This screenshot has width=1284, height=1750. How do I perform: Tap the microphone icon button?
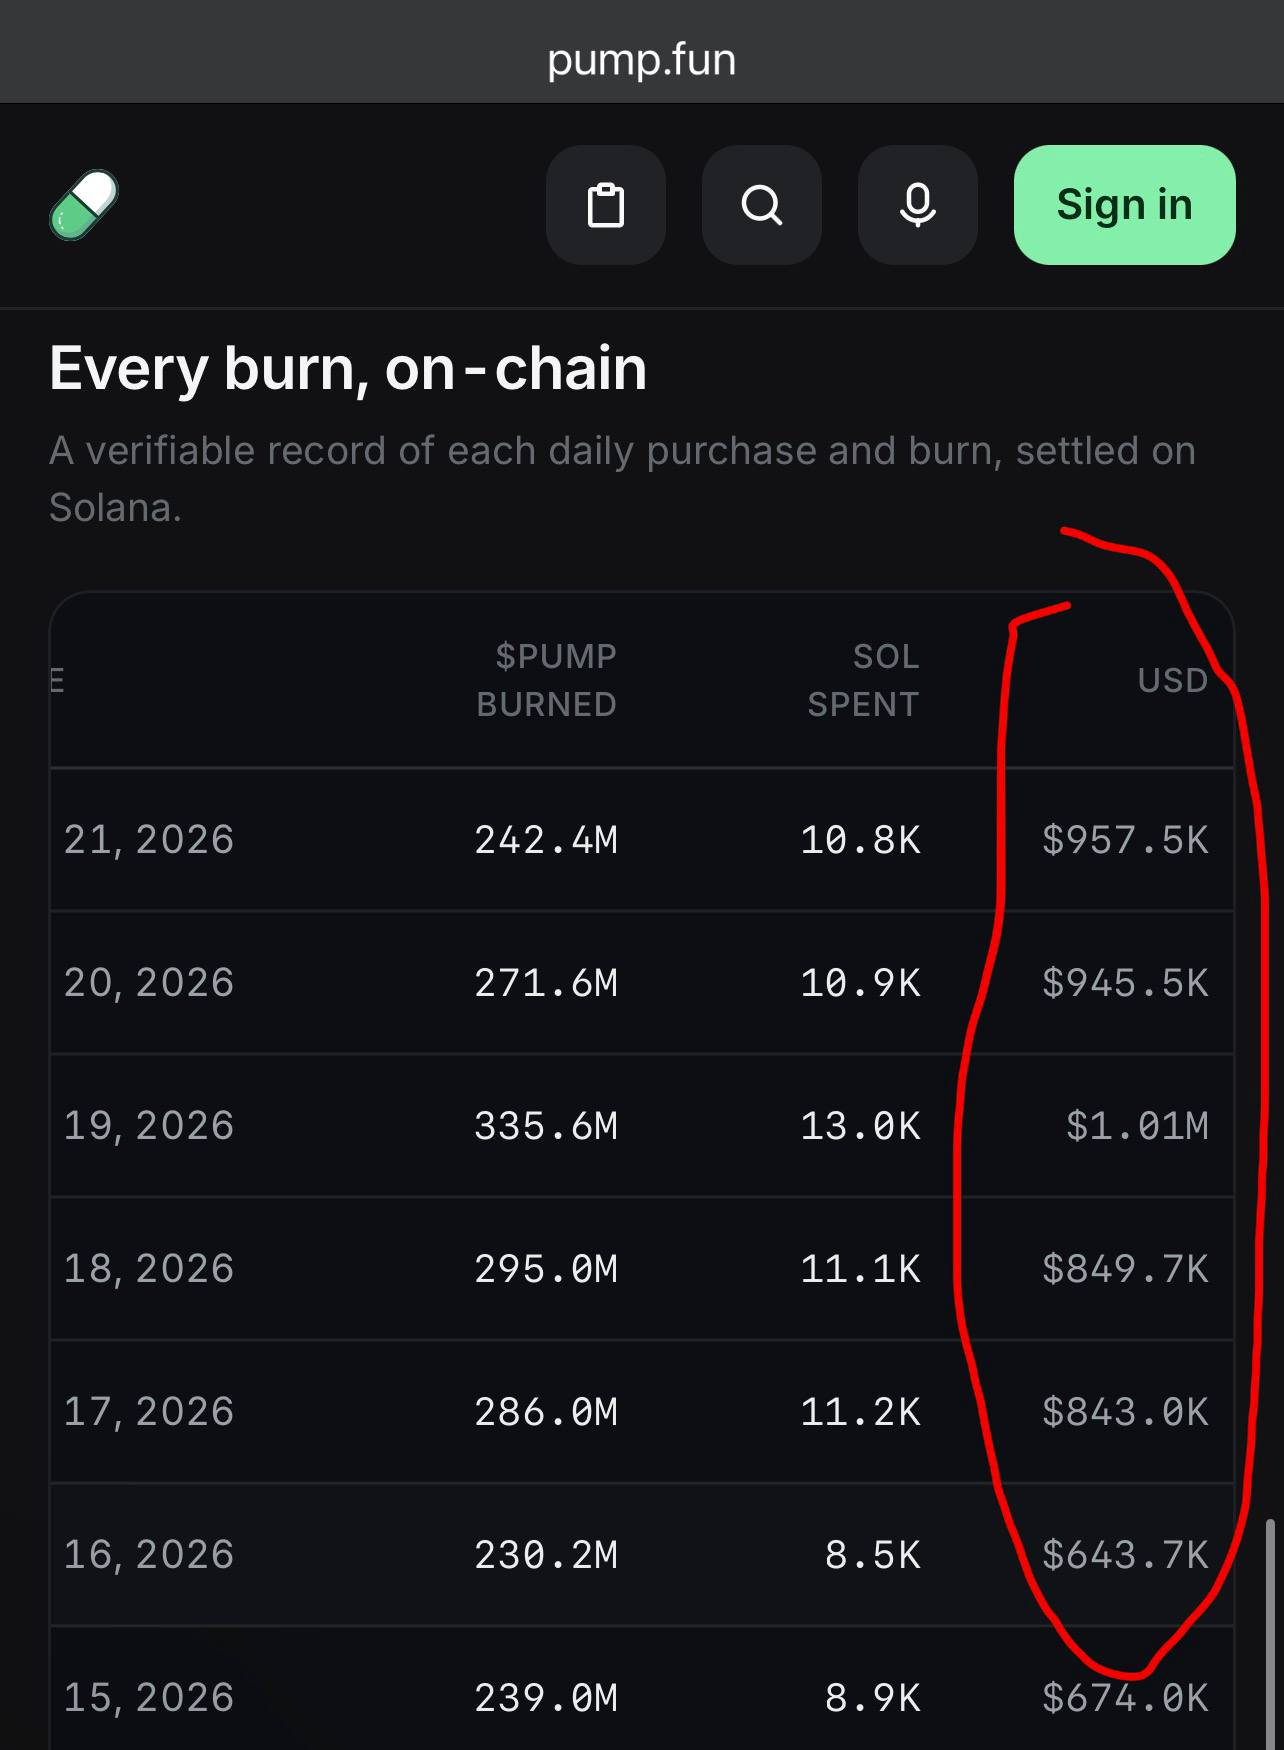click(918, 205)
